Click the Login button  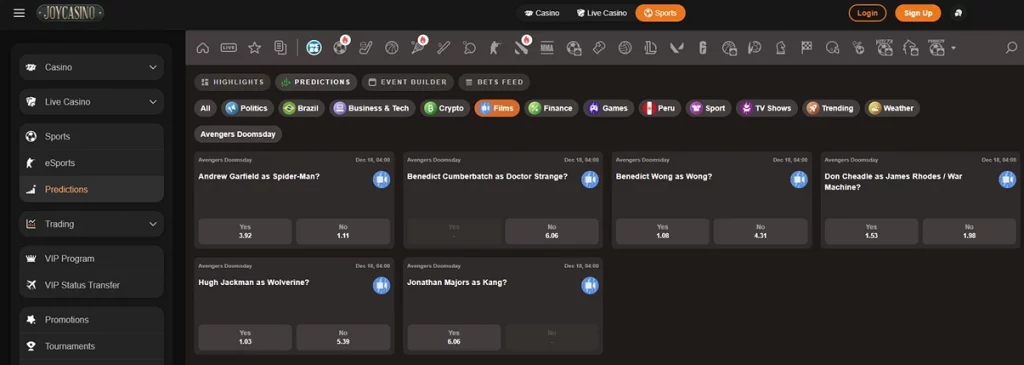click(x=867, y=13)
